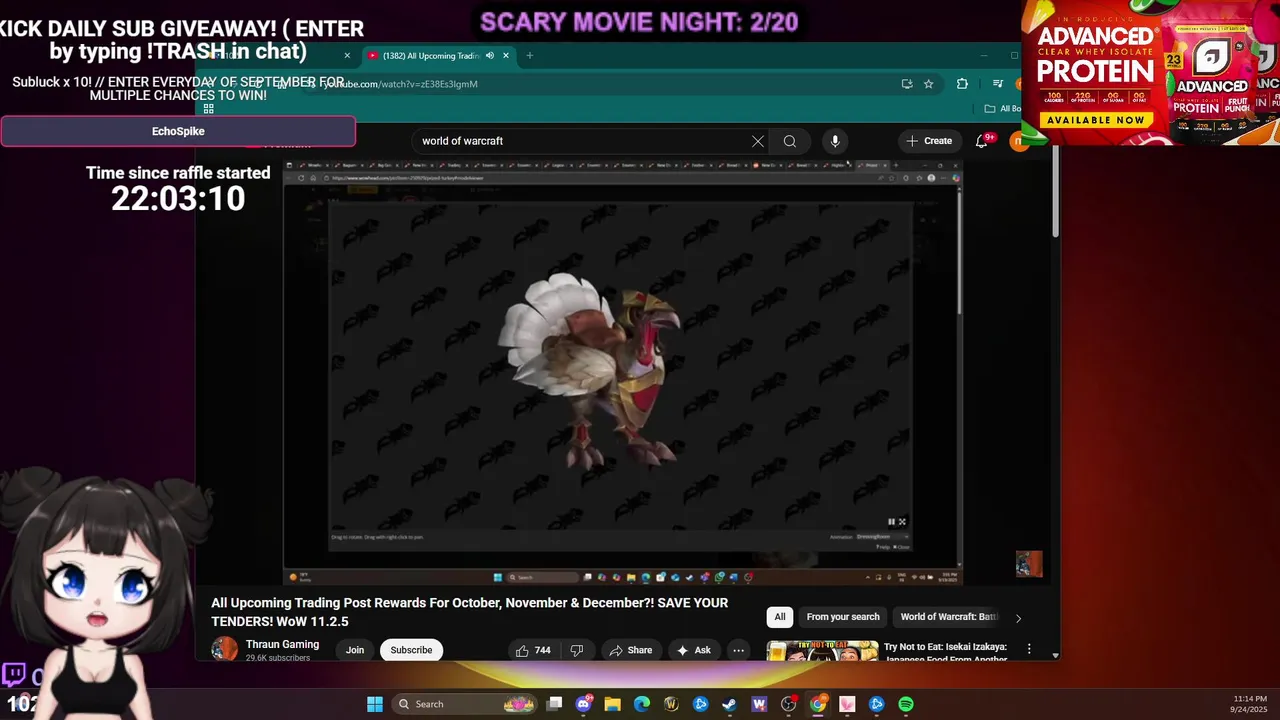The height and width of the screenshot is (720, 1280).
Task: Join the Thraun Gaming channel
Action: 355,650
